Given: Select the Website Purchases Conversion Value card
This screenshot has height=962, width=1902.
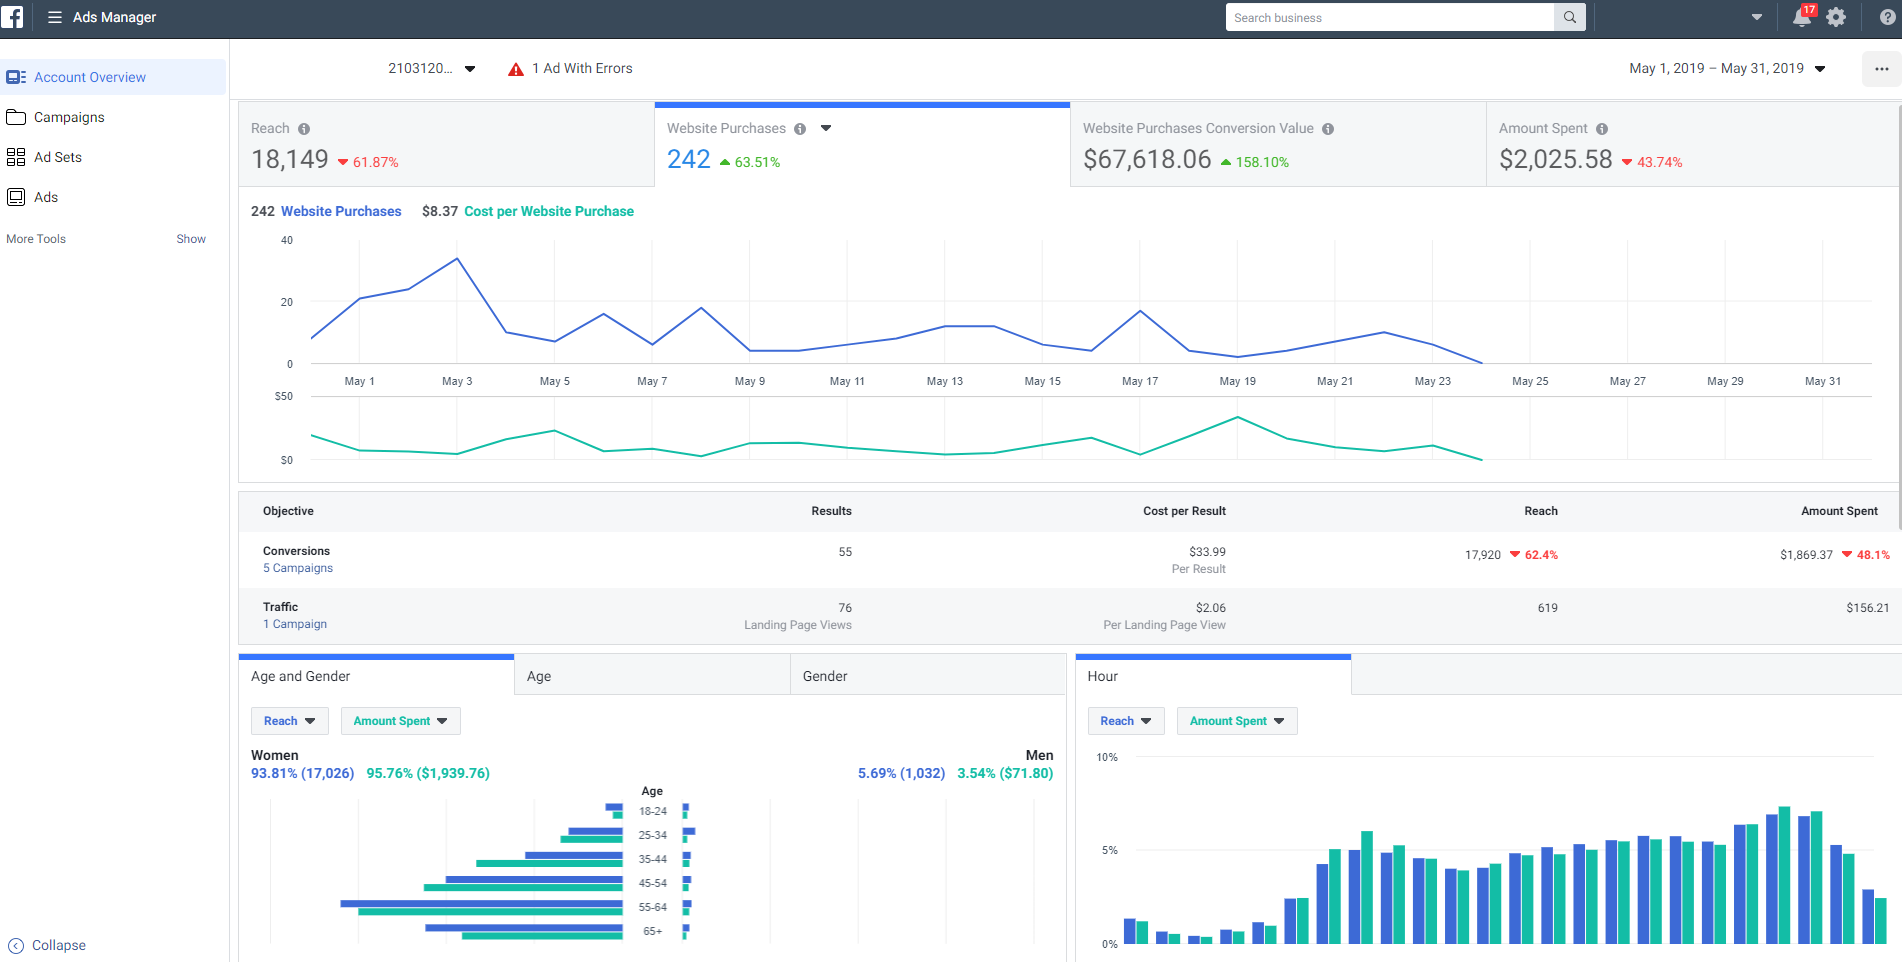Looking at the screenshot, I should click(1278, 145).
